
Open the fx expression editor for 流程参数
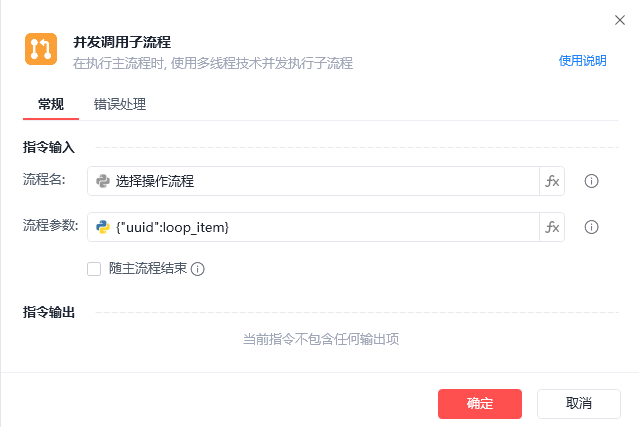pos(552,227)
